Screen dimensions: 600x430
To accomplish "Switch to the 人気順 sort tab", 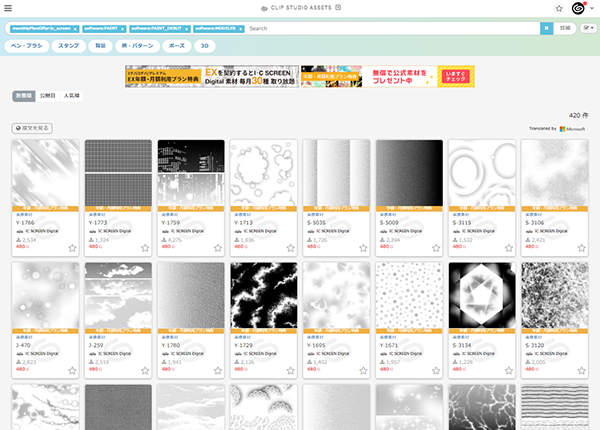I will click(72, 96).
